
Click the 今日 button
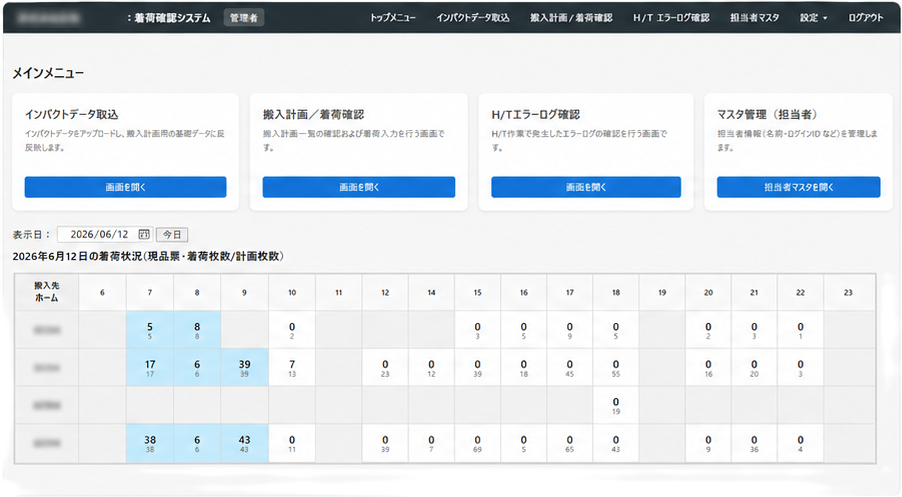(x=172, y=234)
